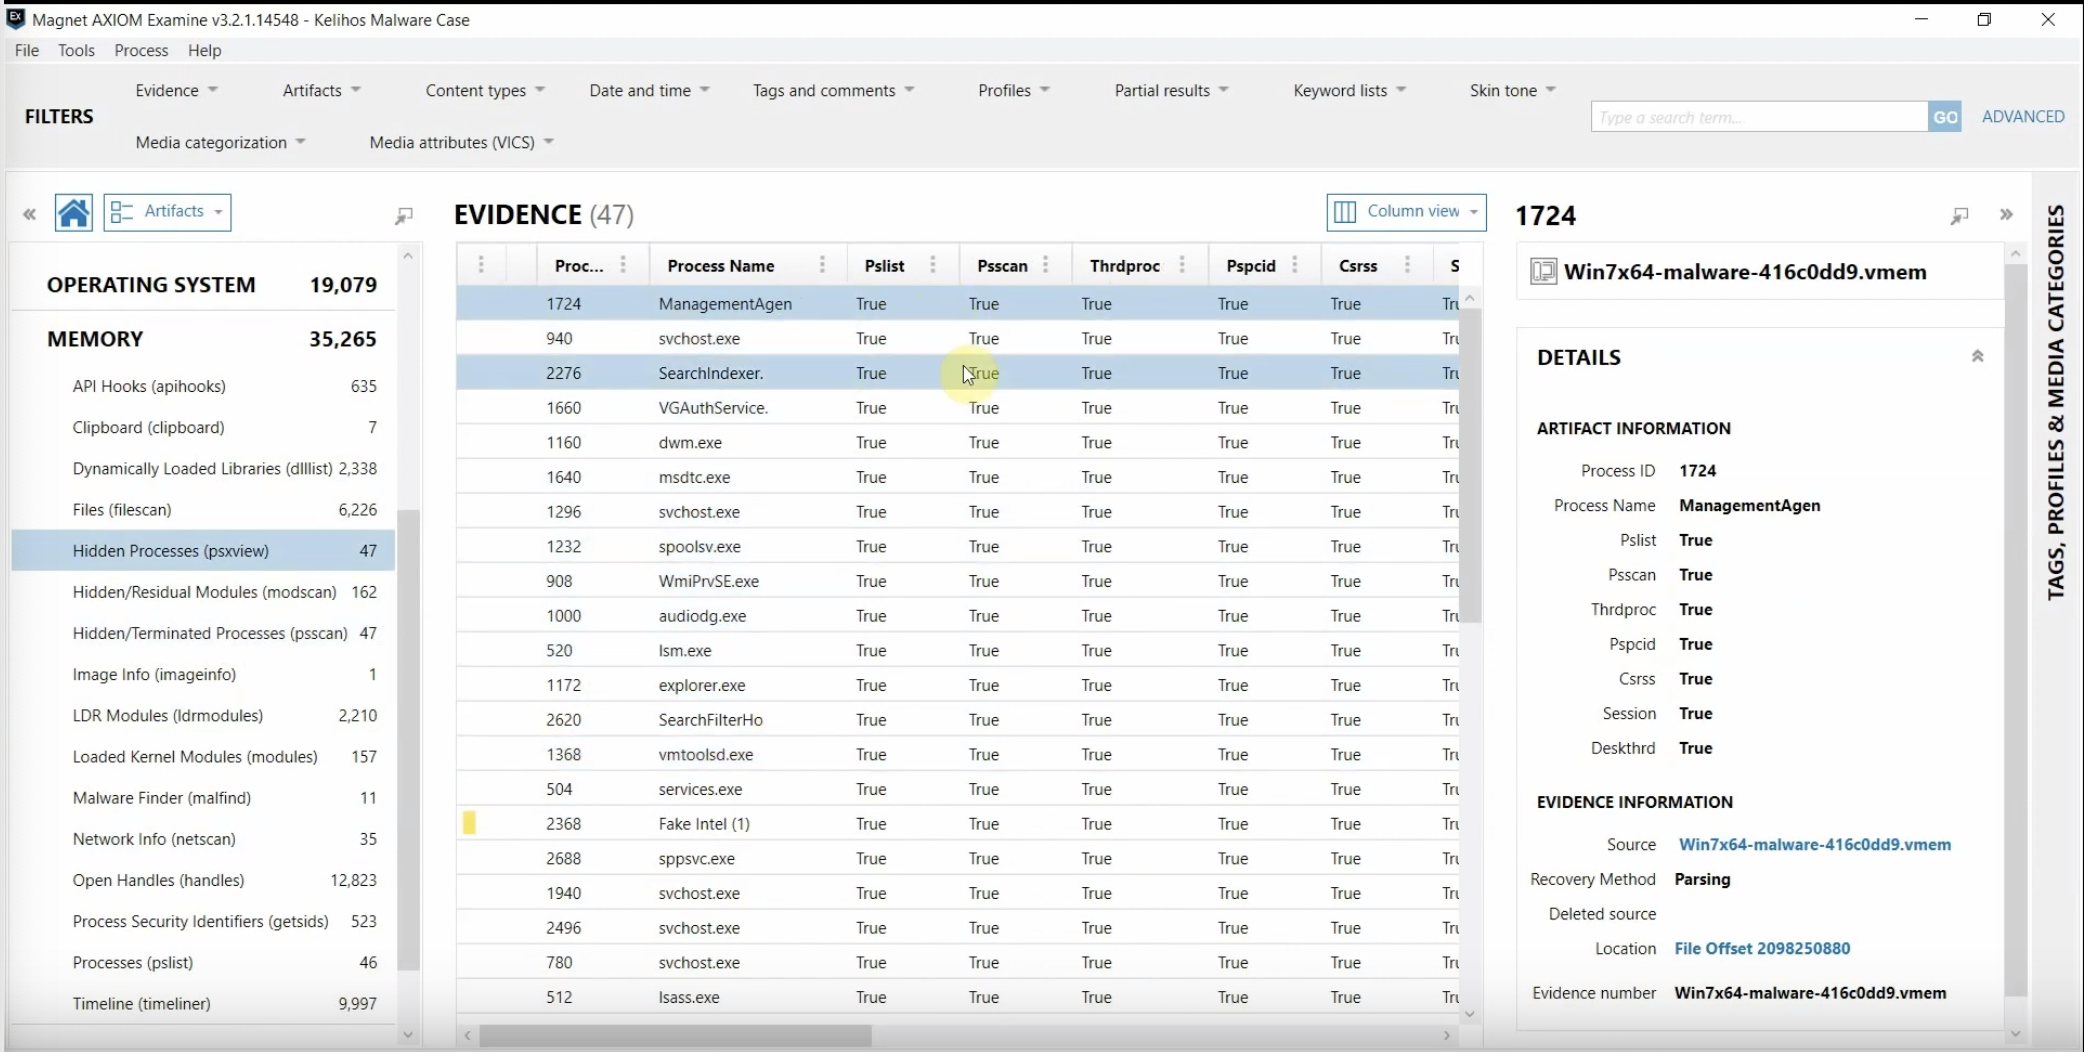Select Open Handles (handles) category
The height and width of the screenshot is (1052, 2084).
click(203, 880)
